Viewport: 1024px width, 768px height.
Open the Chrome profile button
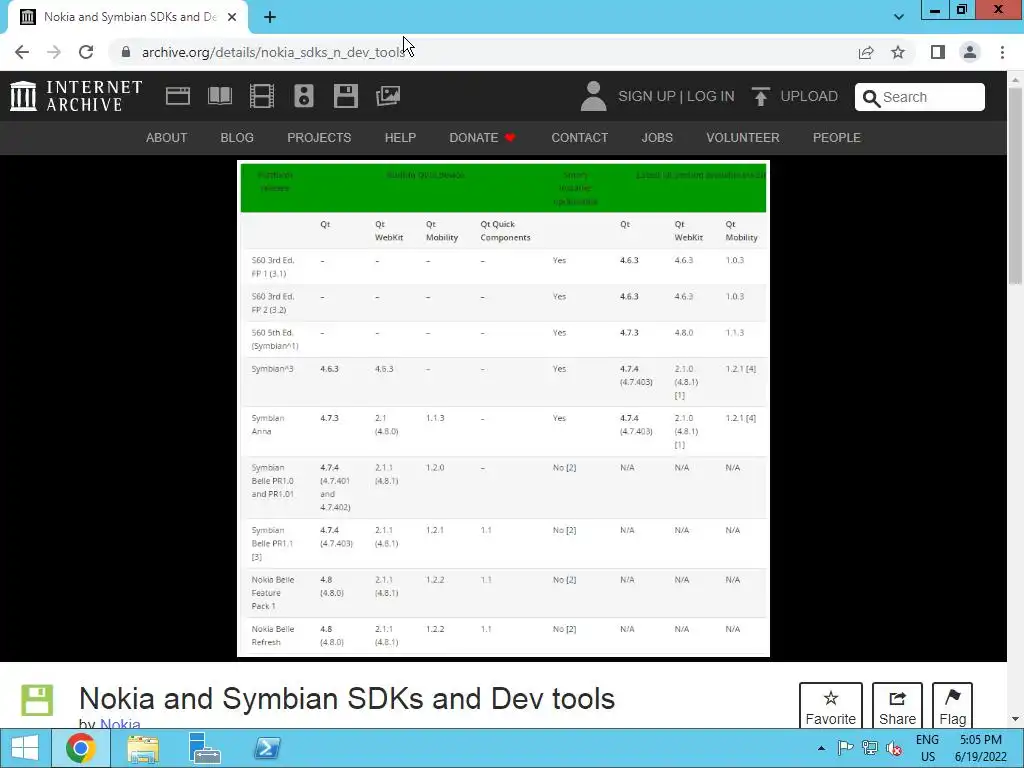(970, 52)
